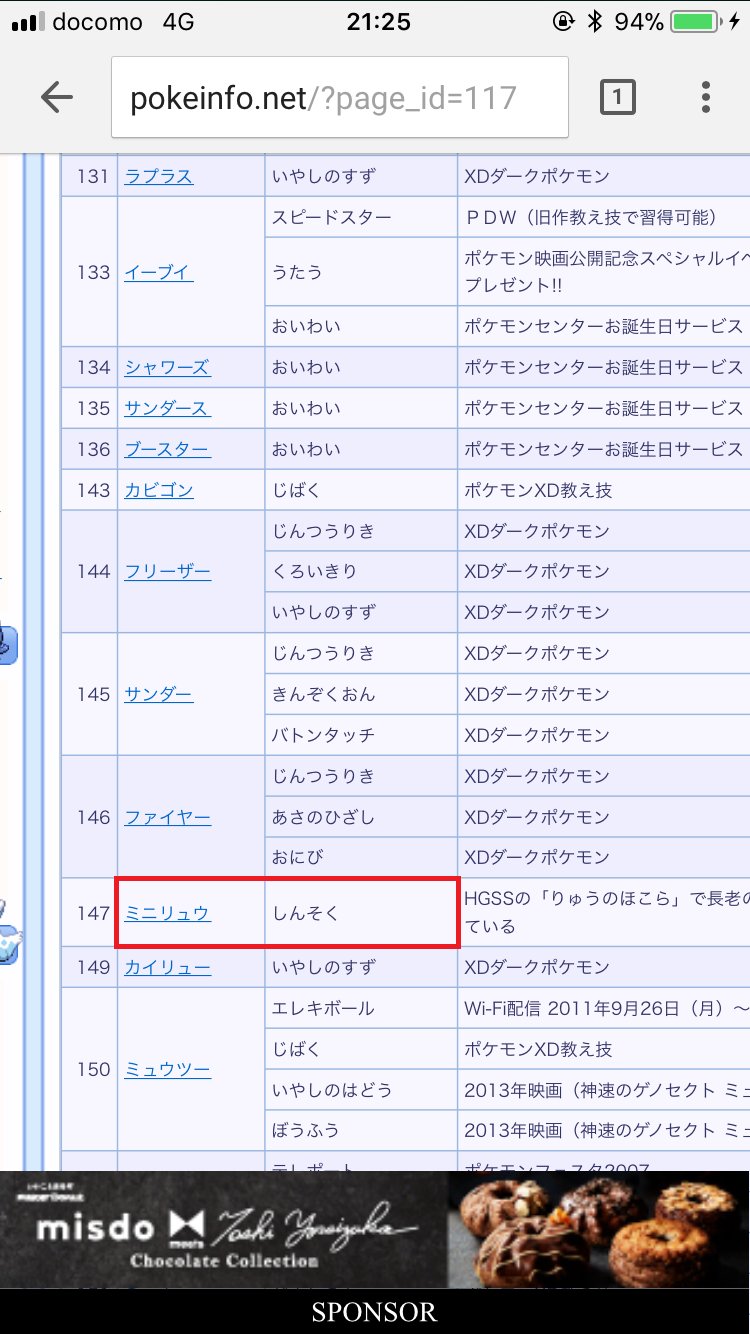Viewport: 750px width, 1334px height.
Task: Select the ぼうふう move cell
Action: click(361, 1130)
